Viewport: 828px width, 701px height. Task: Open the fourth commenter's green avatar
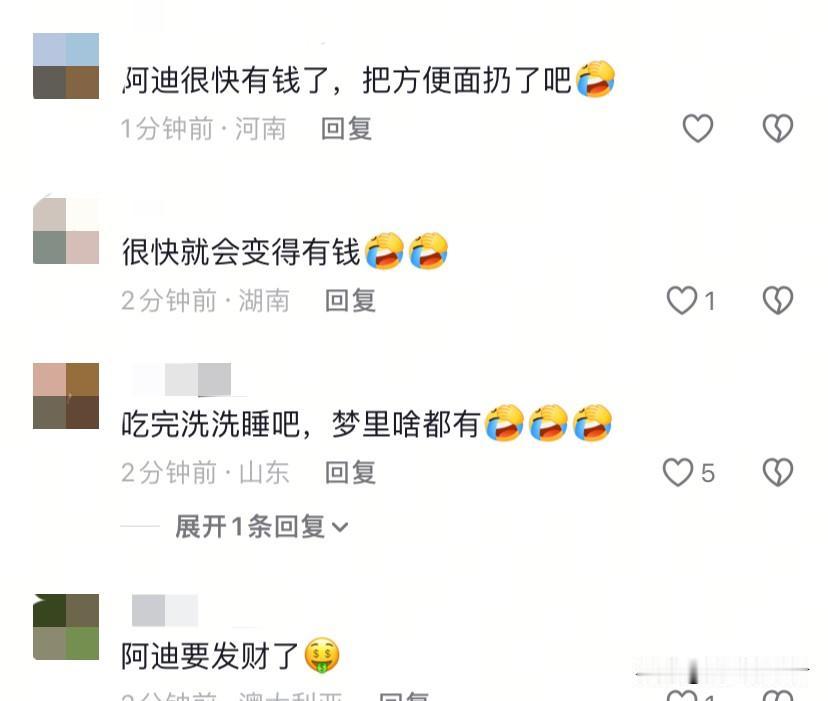(x=66, y=627)
